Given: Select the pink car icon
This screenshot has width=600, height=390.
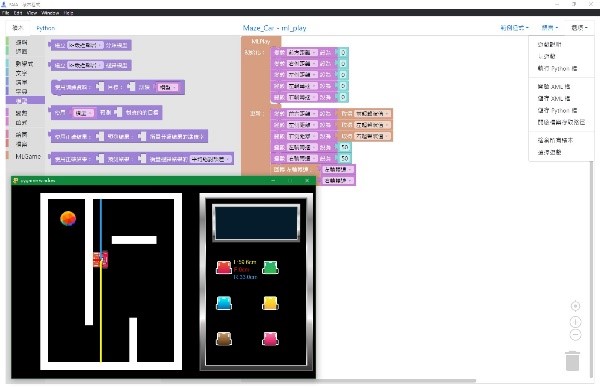Looking at the screenshot, I should click(270, 339).
